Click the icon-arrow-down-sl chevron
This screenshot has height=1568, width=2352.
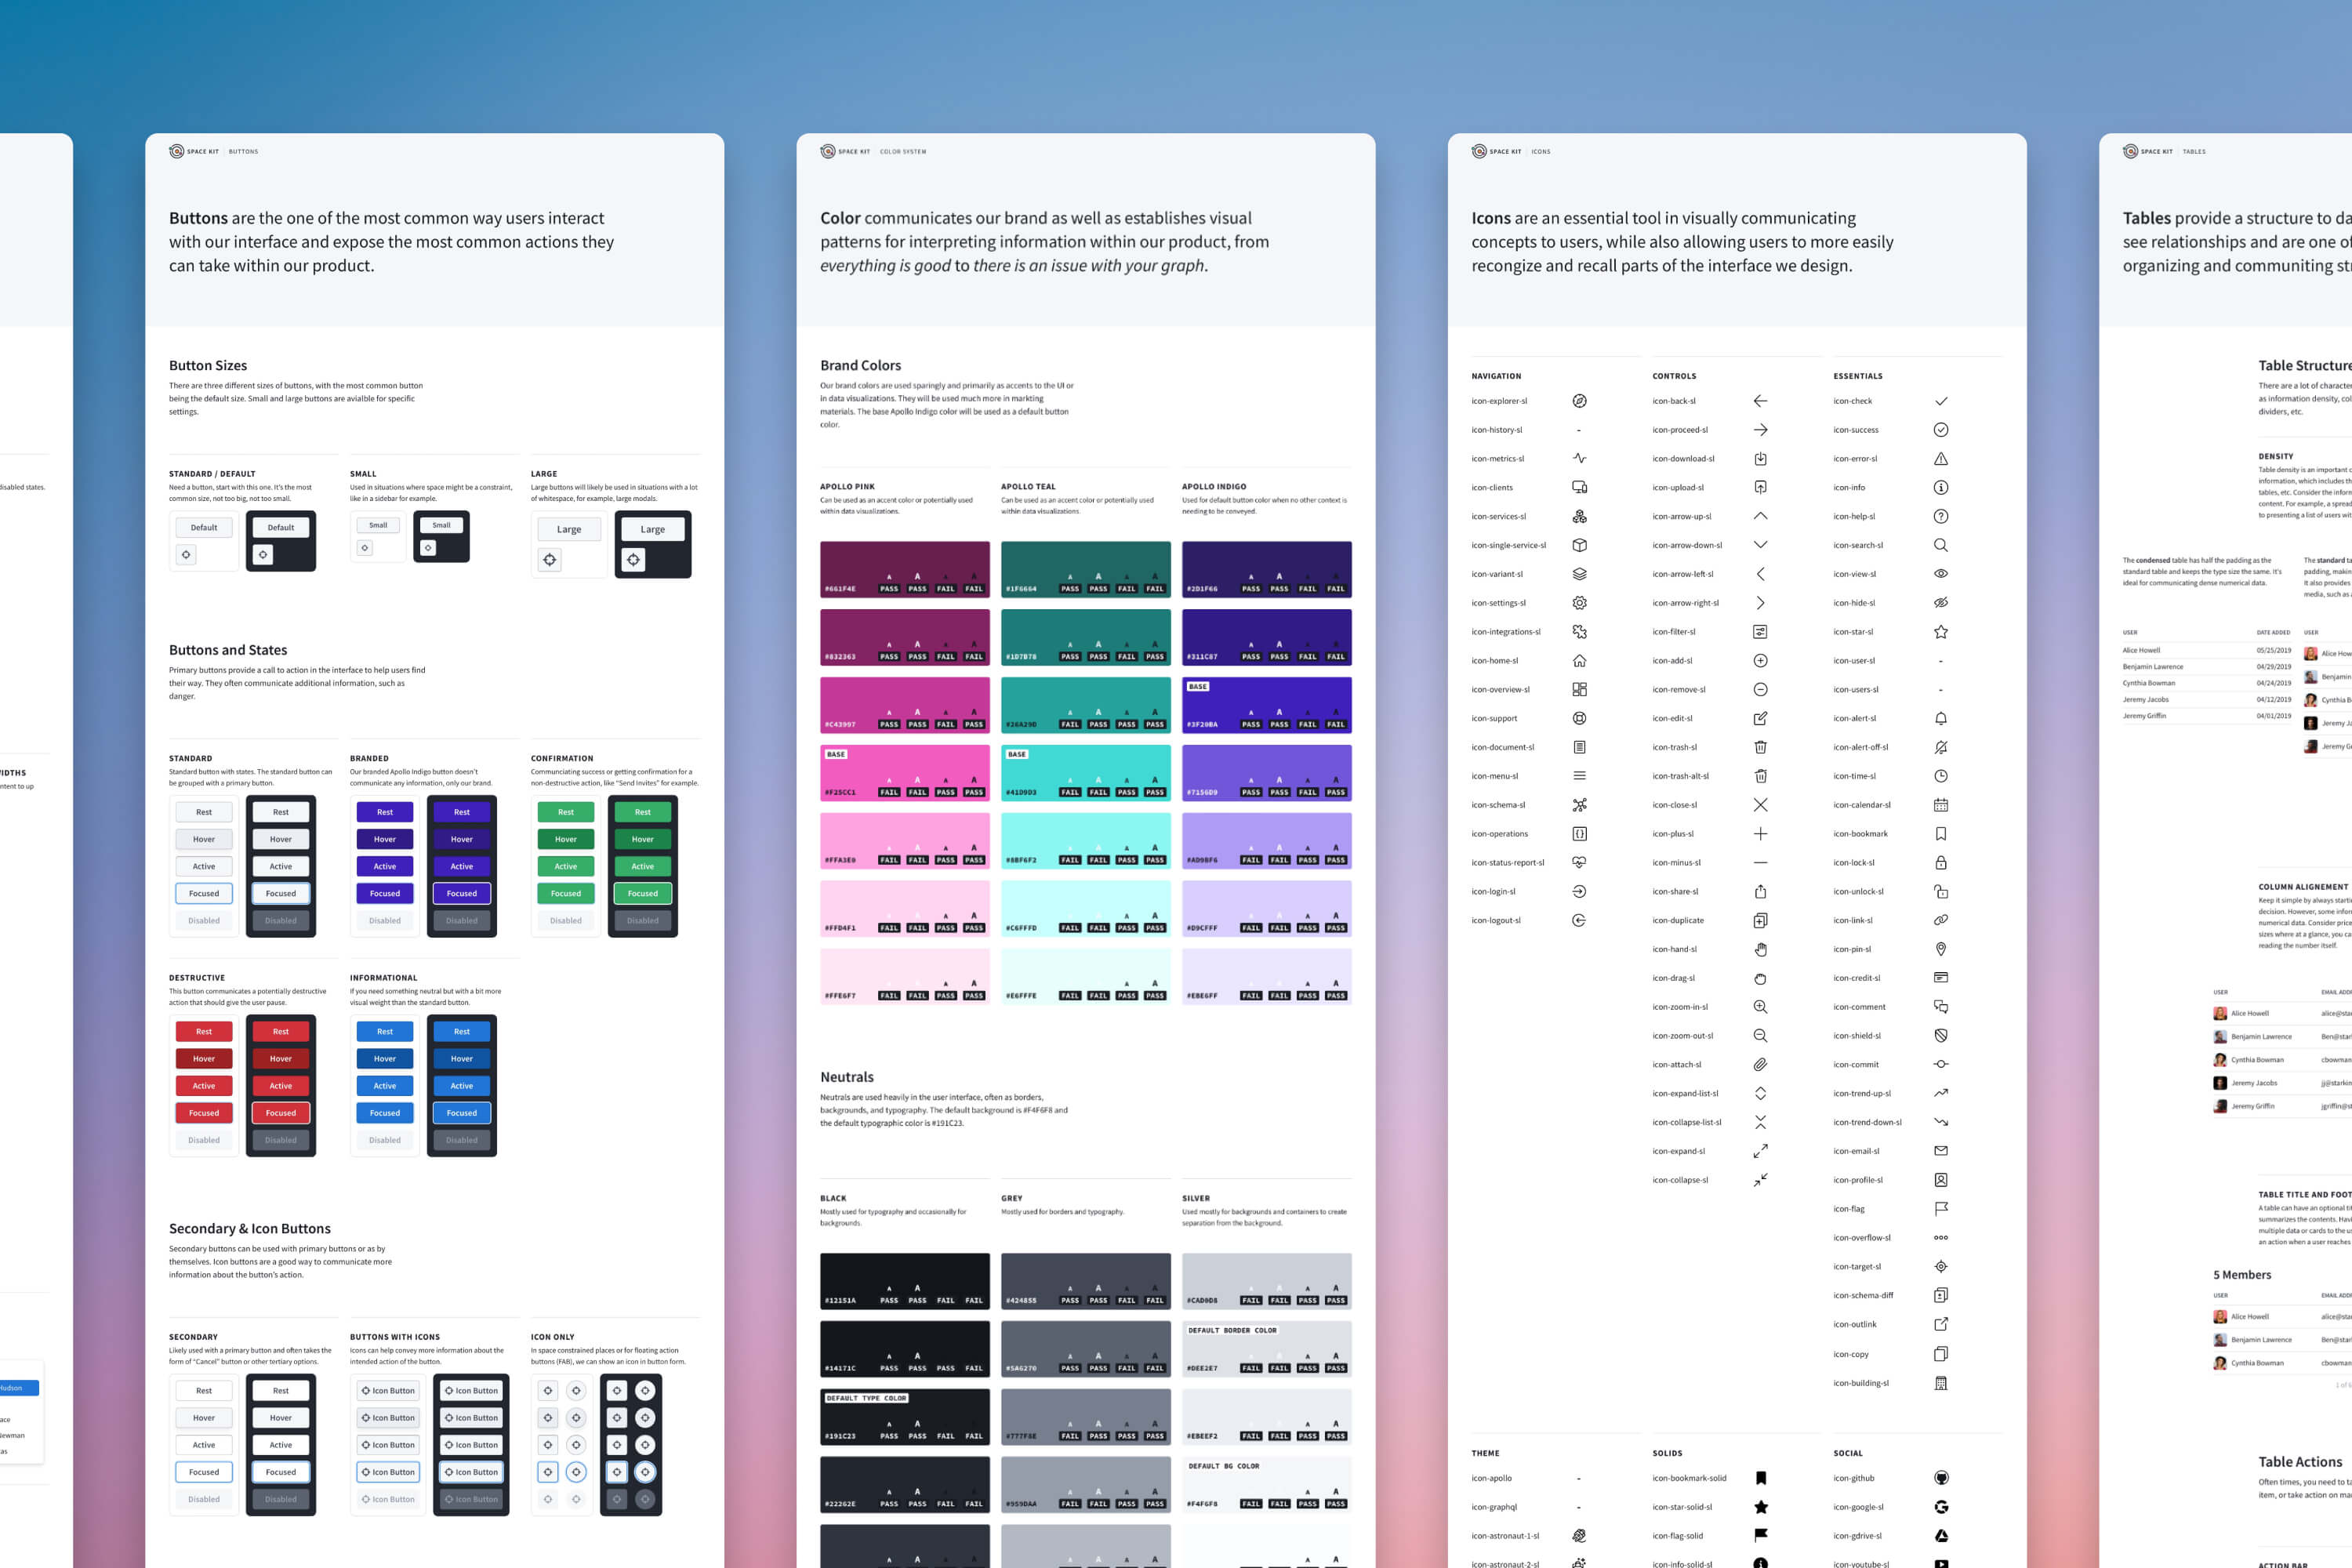tap(1760, 545)
